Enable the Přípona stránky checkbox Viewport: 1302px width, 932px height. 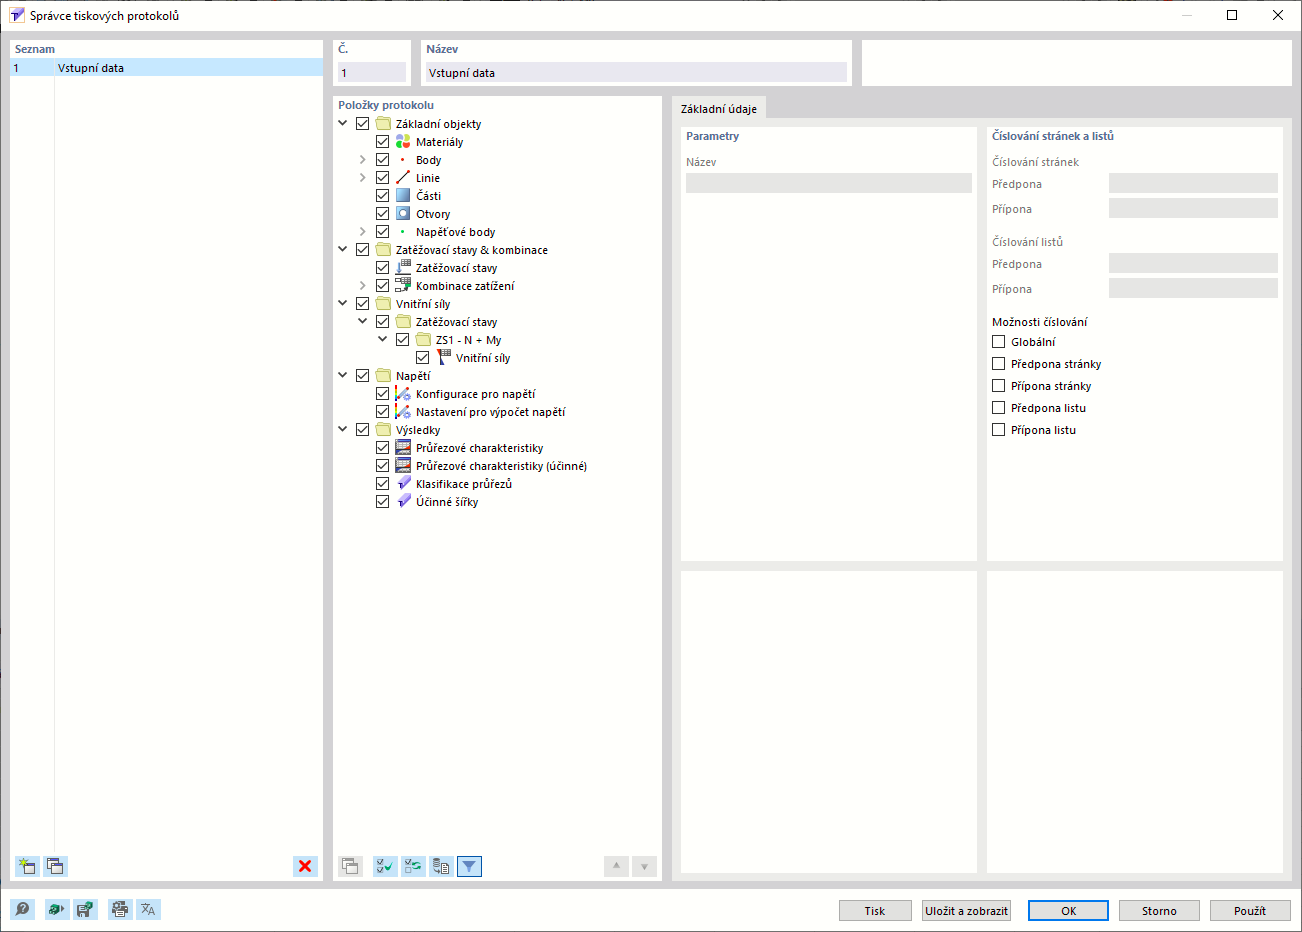point(998,386)
